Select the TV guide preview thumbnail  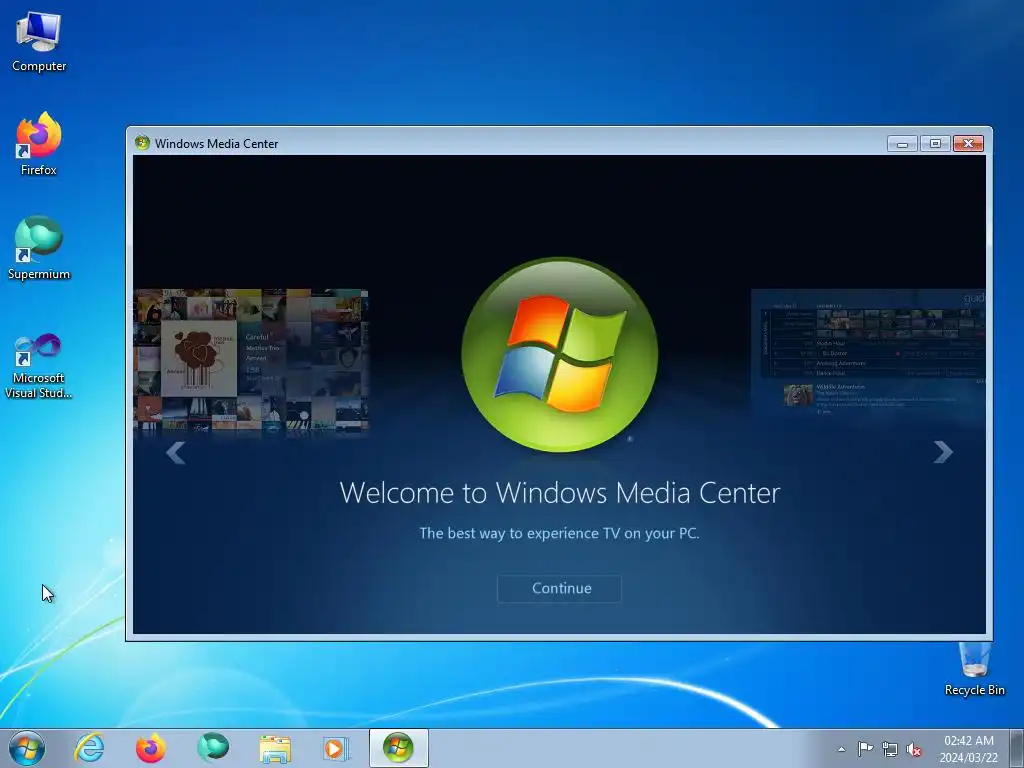point(868,356)
